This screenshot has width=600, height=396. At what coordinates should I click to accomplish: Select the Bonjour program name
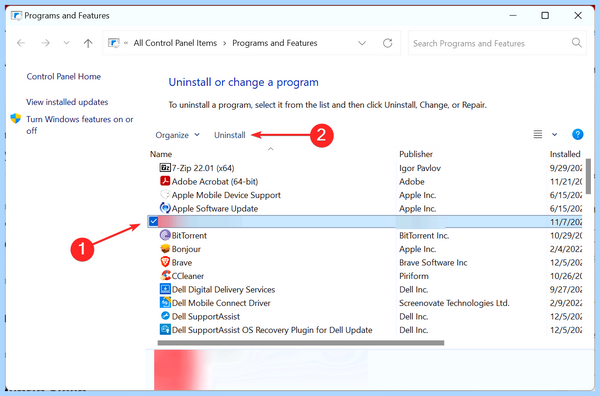186,249
